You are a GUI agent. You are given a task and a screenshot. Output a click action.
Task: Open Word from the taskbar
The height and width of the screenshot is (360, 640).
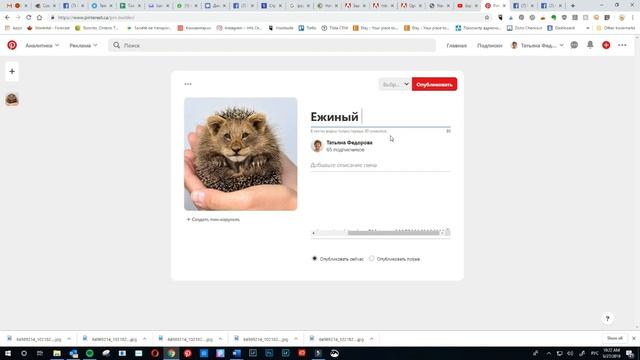236,353
